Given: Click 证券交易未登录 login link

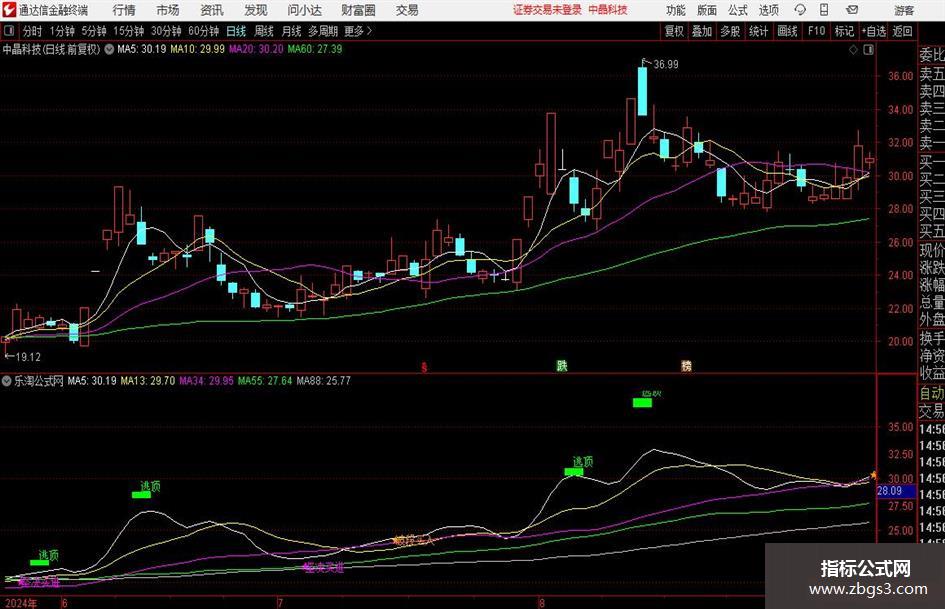Looking at the screenshot, I should pos(547,10).
